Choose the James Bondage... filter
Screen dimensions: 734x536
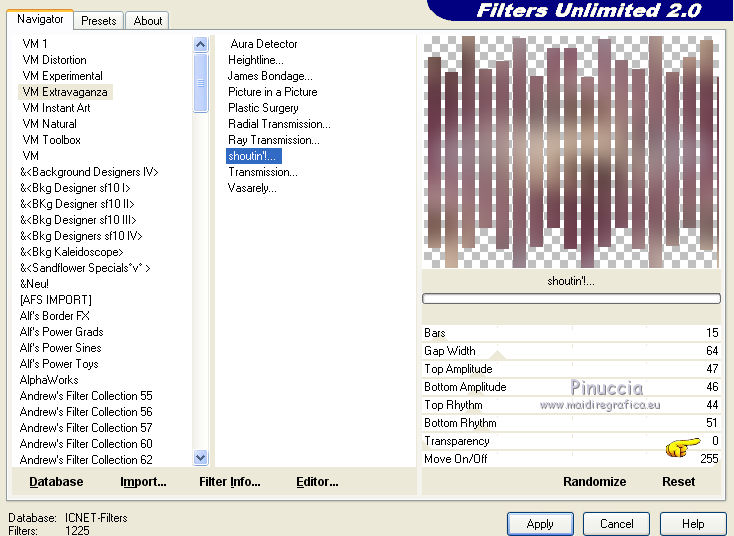pos(270,76)
